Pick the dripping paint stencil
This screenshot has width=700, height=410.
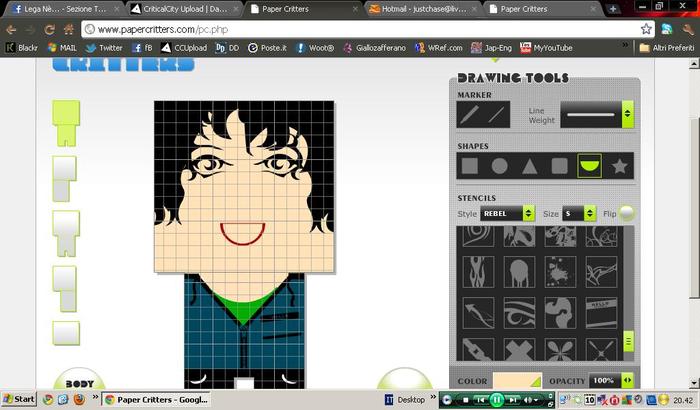(x=519, y=272)
